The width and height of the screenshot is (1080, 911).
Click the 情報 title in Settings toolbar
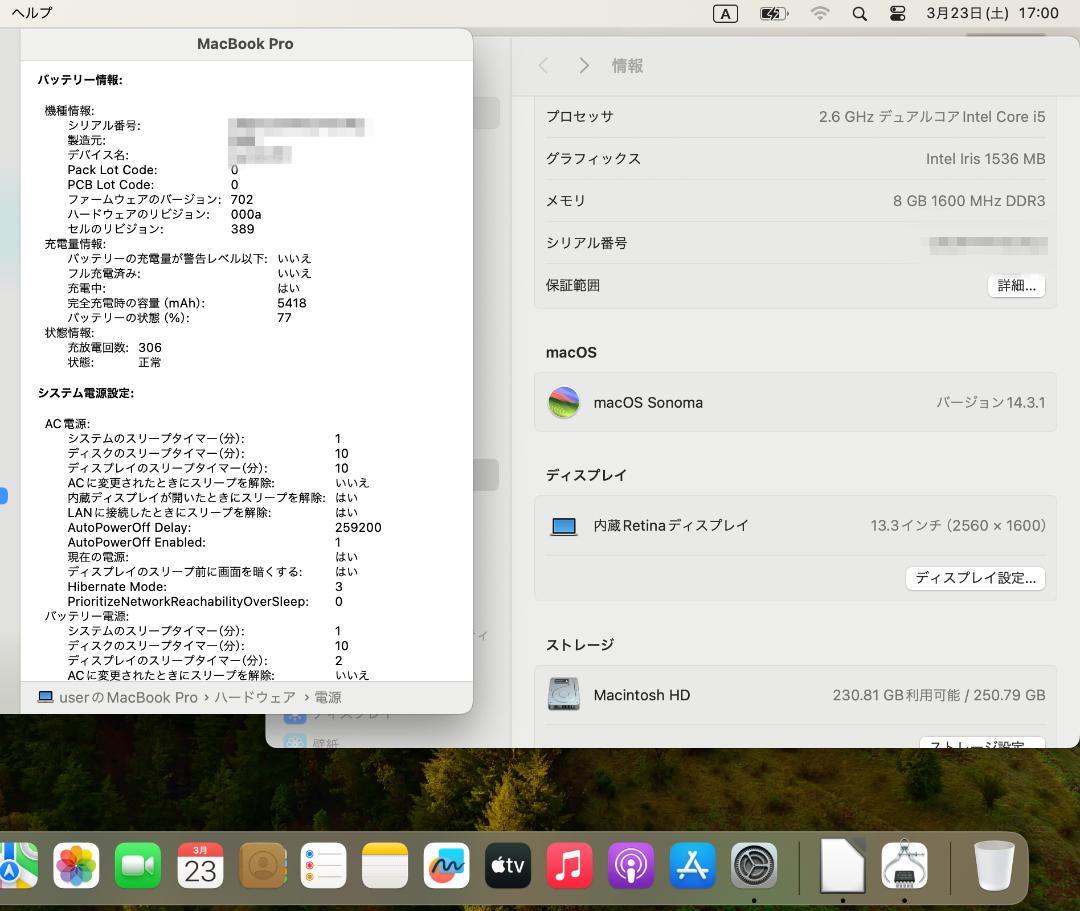(x=627, y=66)
